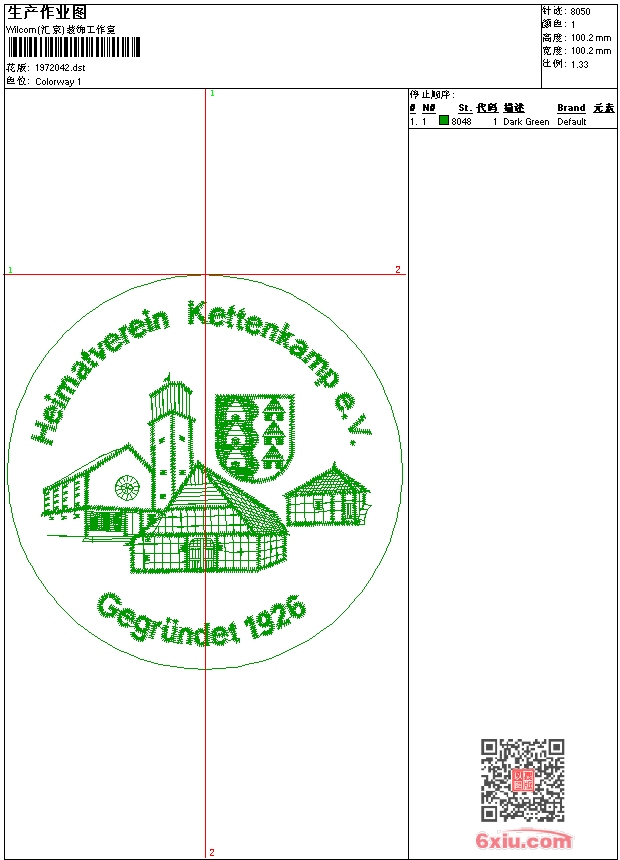620x860 pixels.
Task: Click the 停止顺序 heading
Action: pyautogui.click(x=432, y=95)
